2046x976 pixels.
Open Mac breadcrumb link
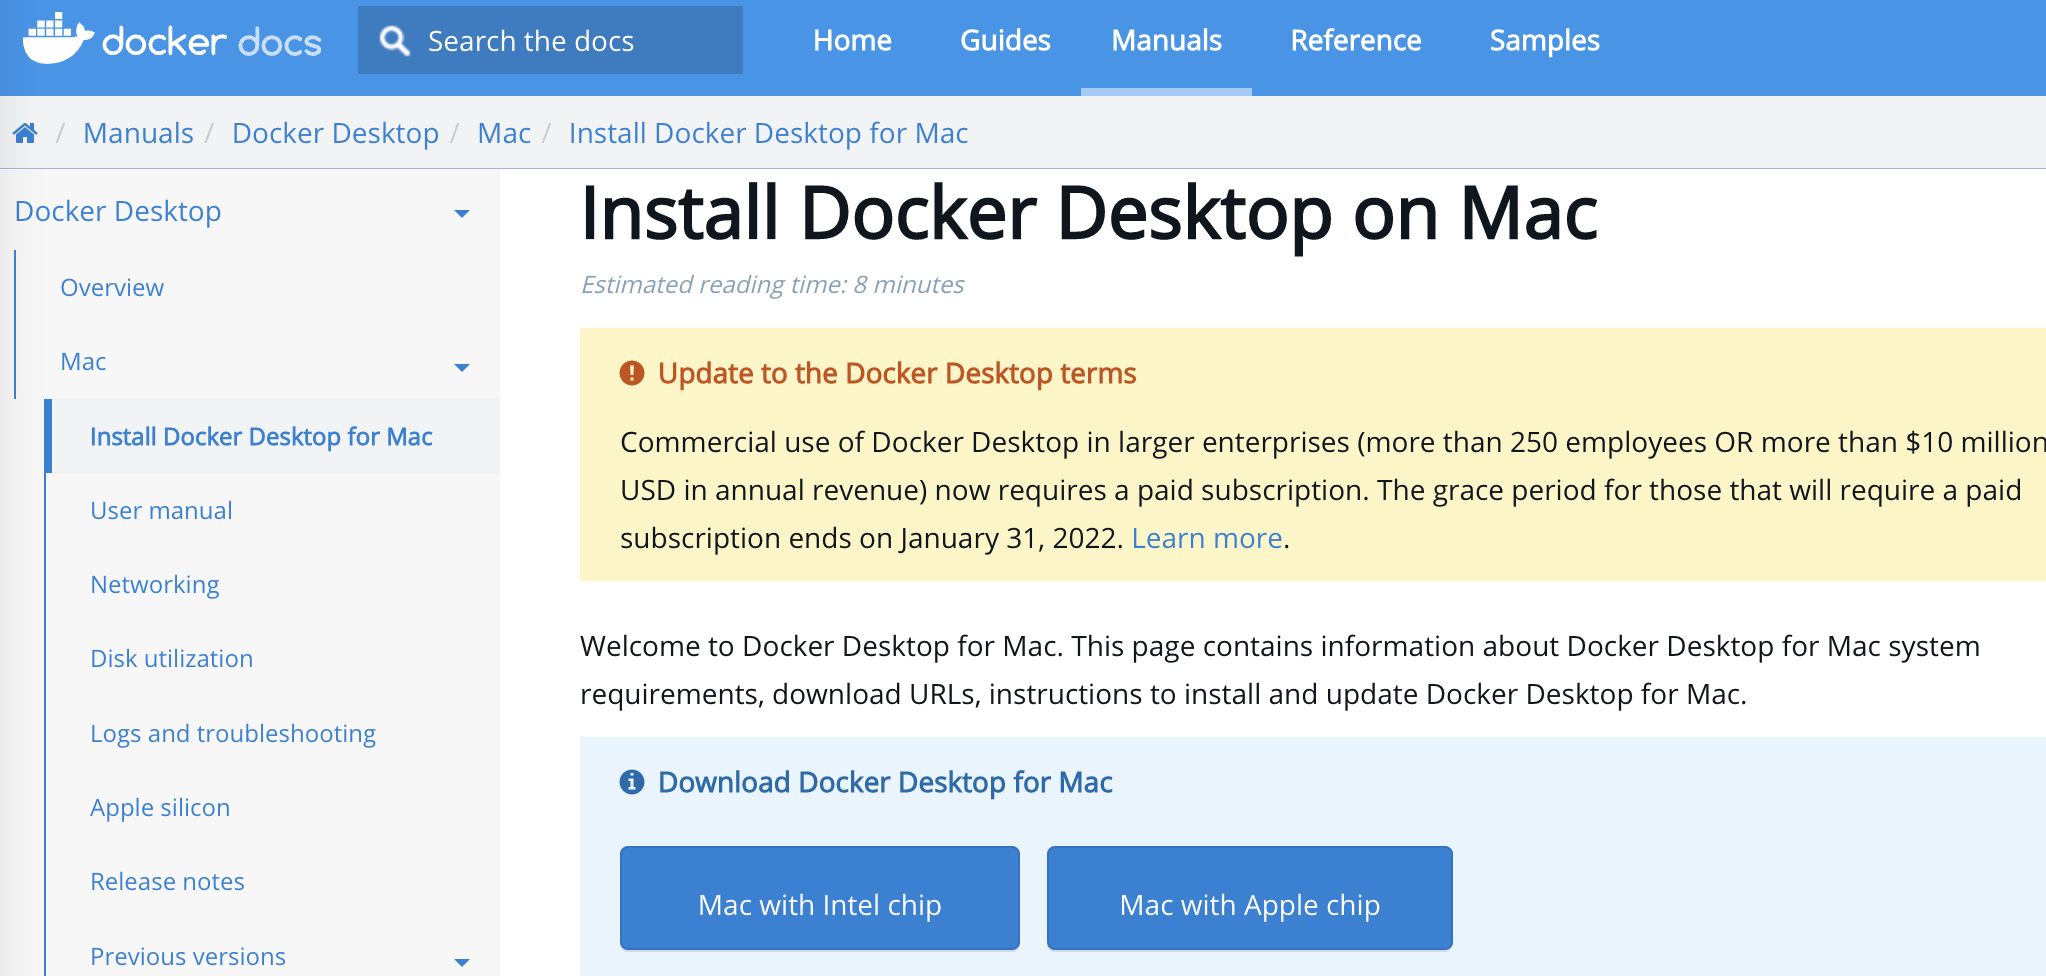(504, 133)
